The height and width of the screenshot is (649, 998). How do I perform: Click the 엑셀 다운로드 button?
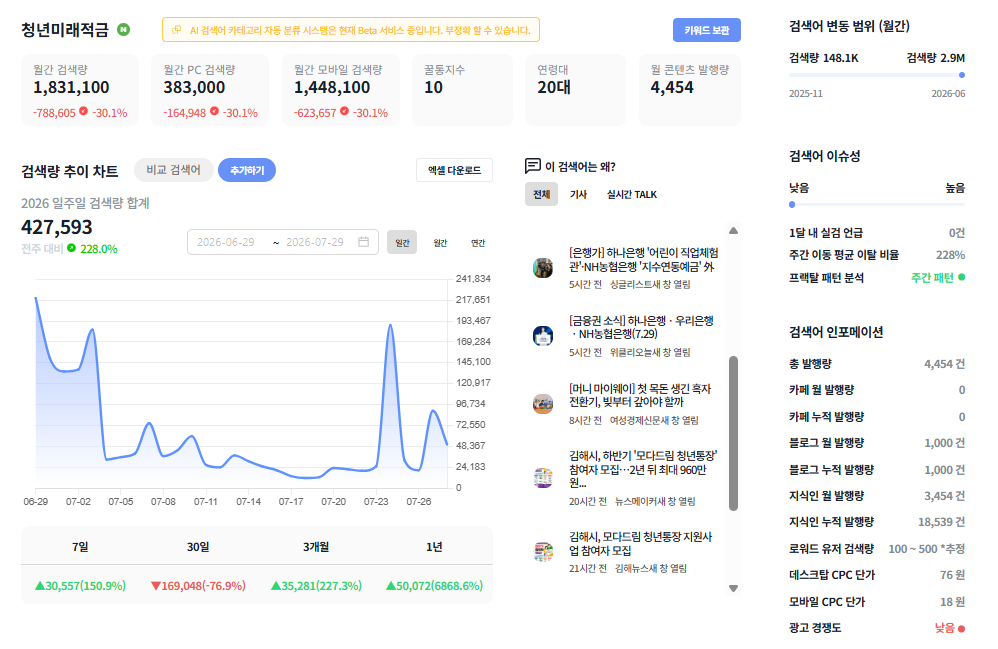click(x=454, y=170)
